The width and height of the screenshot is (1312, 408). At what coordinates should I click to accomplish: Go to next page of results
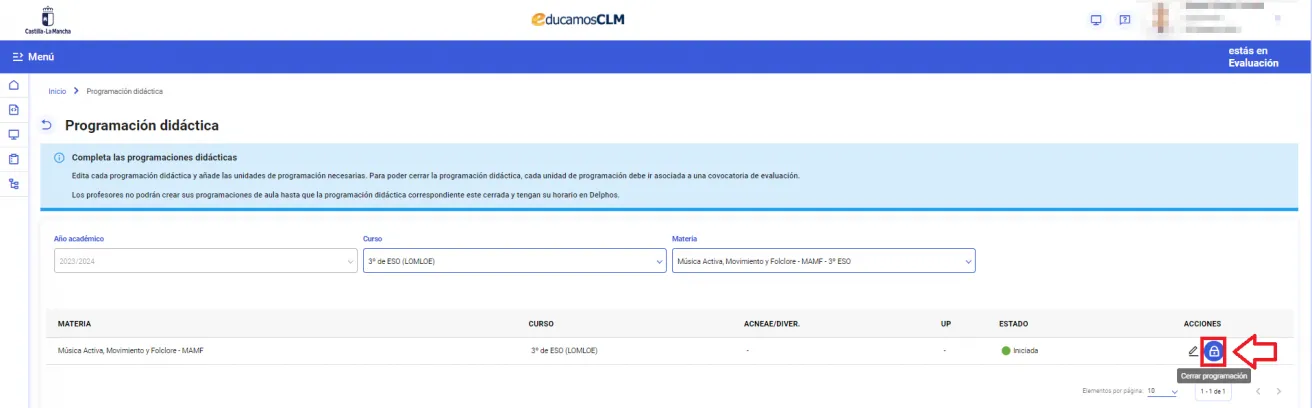(1279, 391)
